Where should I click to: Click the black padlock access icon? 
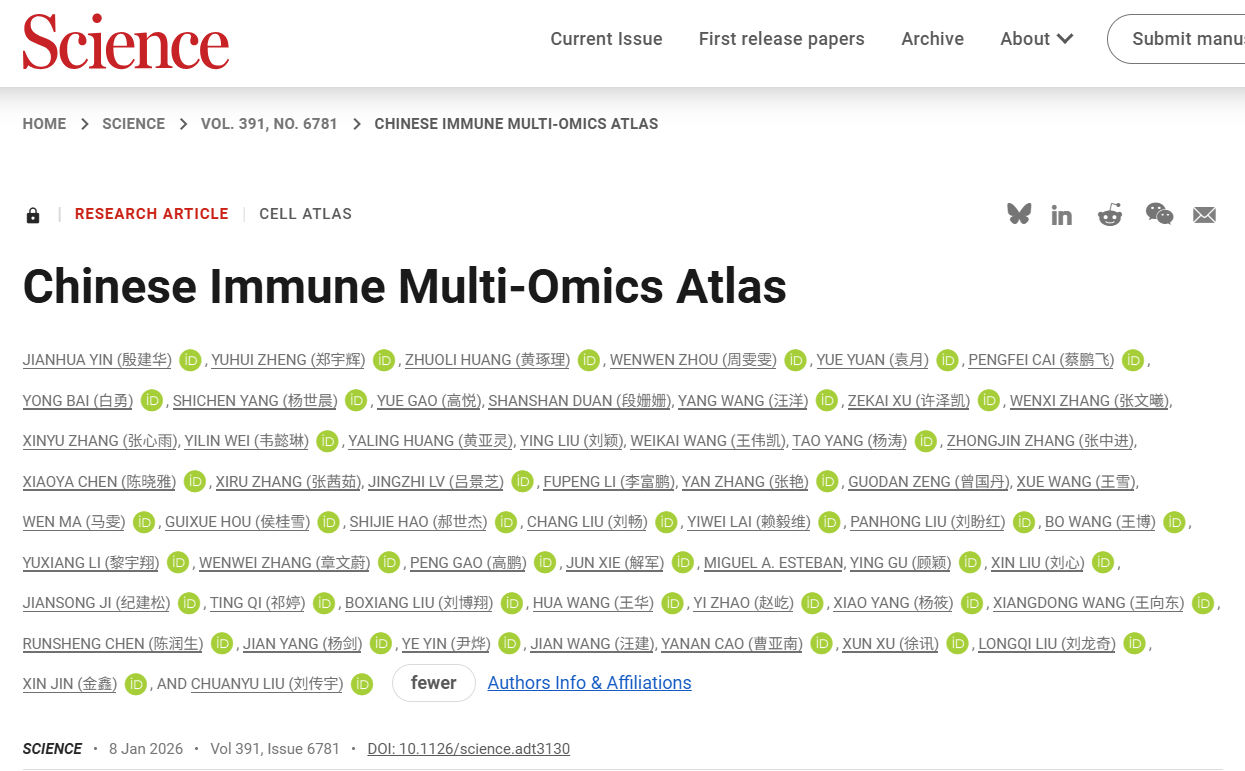pyautogui.click(x=33, y=215)
